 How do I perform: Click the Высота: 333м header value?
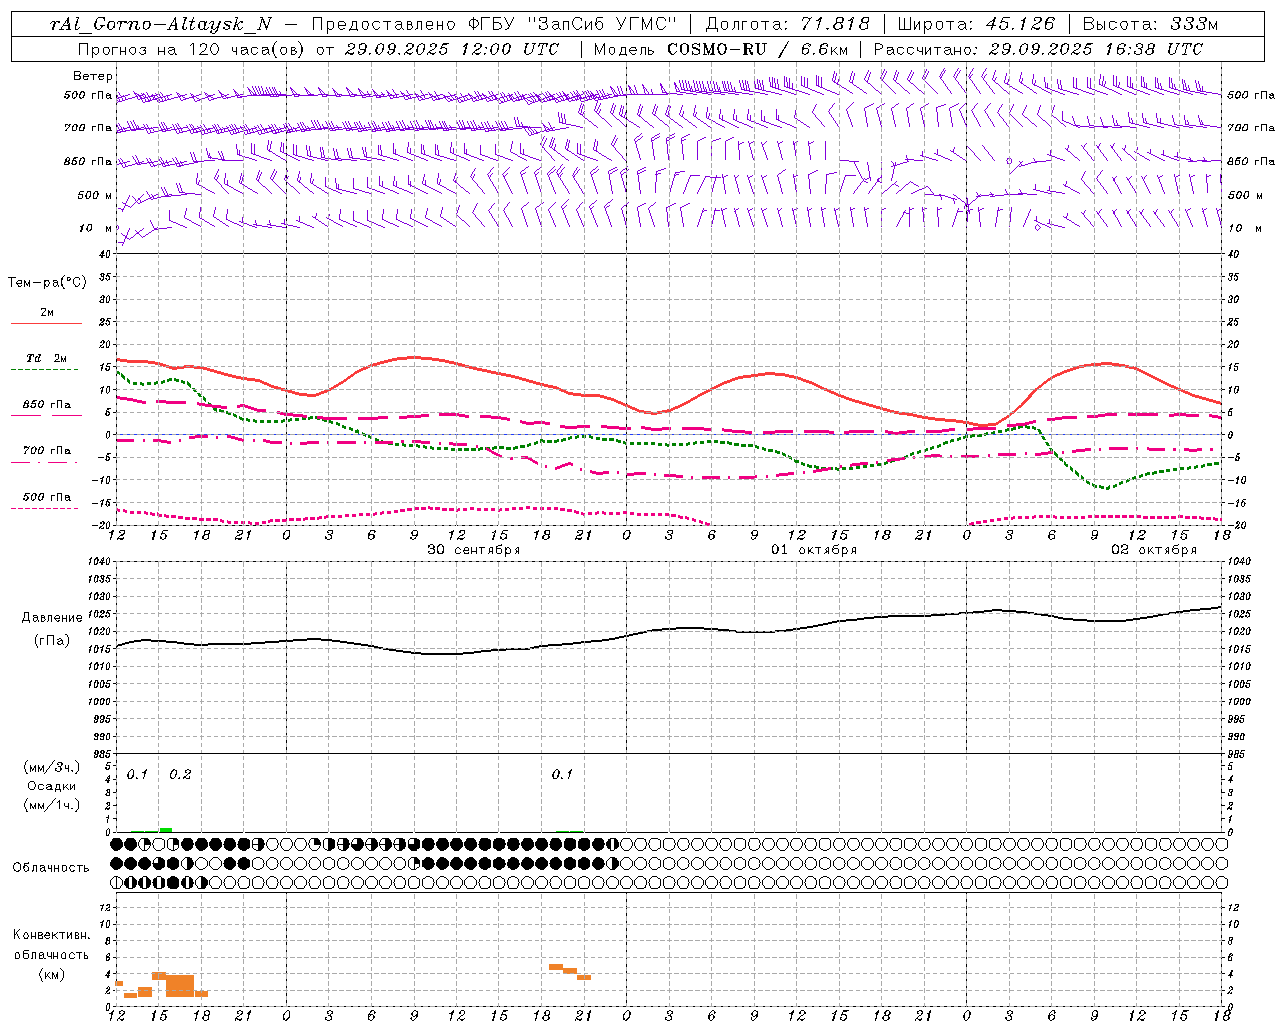[x=1150, y=24]
